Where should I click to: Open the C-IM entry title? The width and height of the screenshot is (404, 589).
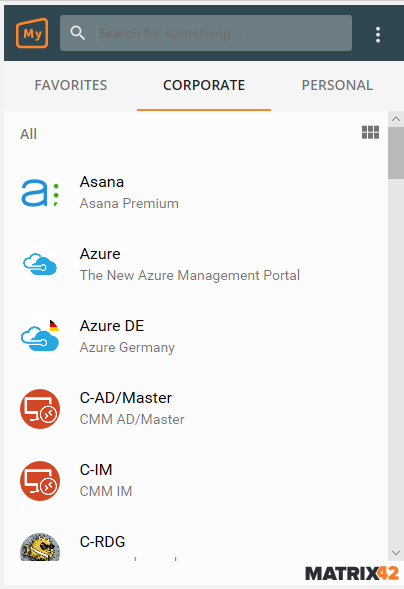pyautogui.click(x=96, y=470)
